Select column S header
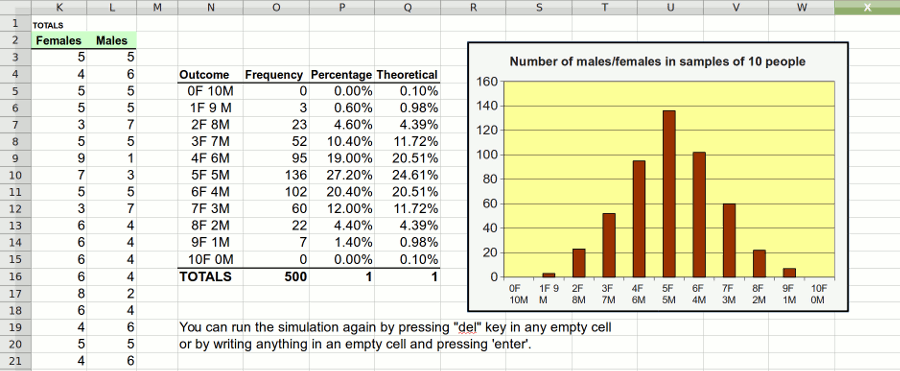900x371 pixels. click(538, 7)
